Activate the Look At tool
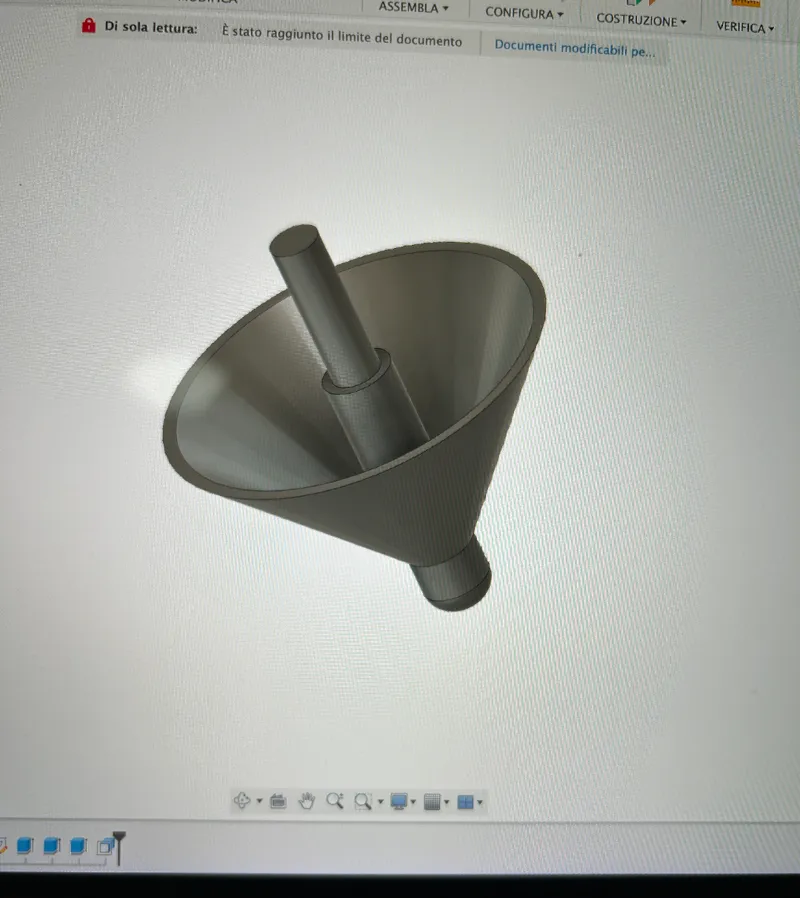The height and width of the screenshot is (898, 800). pyautogui.click(x=278, y=801)
